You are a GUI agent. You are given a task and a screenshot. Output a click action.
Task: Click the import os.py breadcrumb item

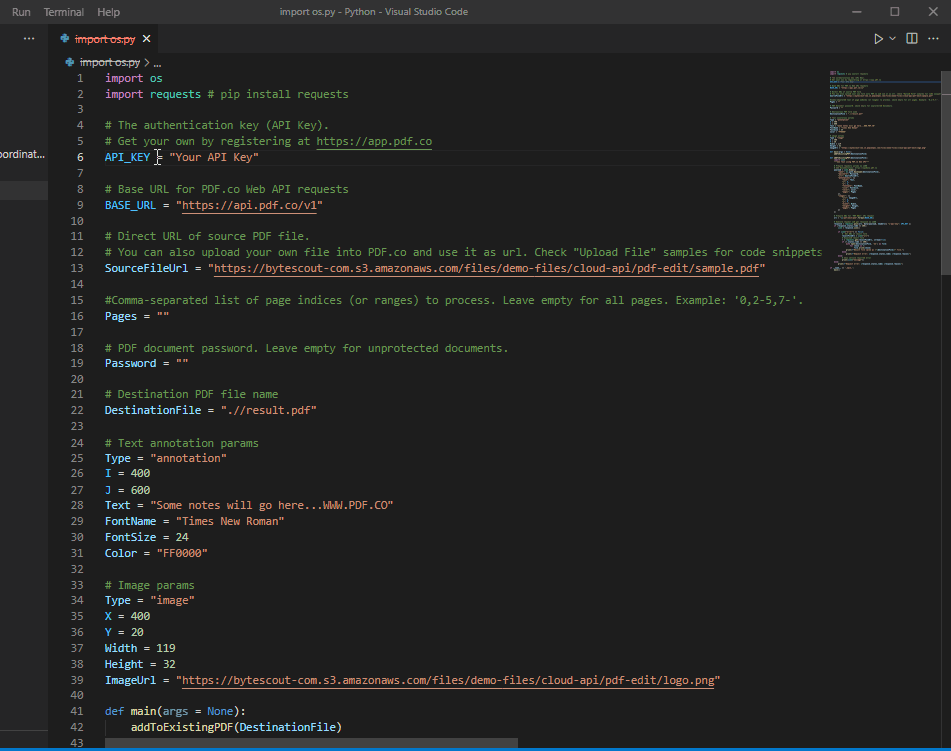click(110, 62)
